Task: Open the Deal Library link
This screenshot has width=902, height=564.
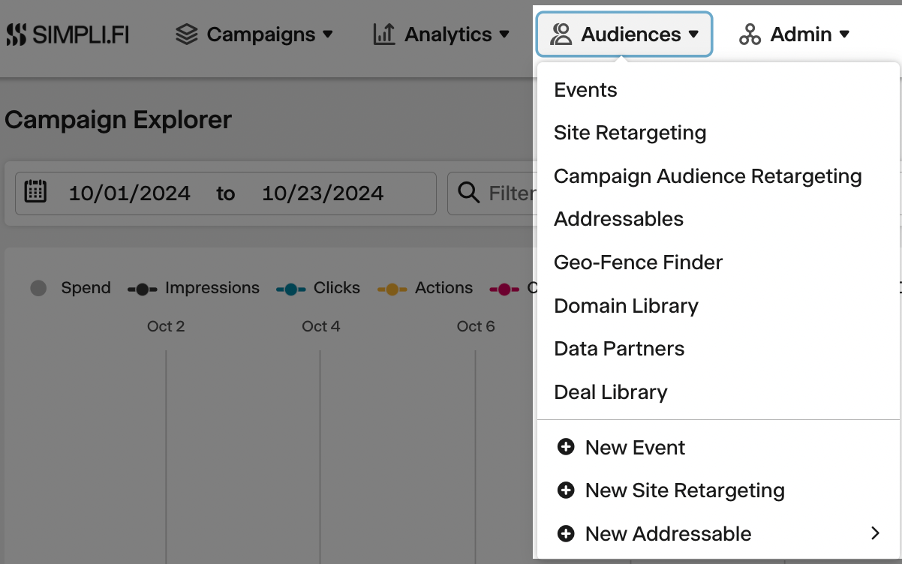Action: 610,392
